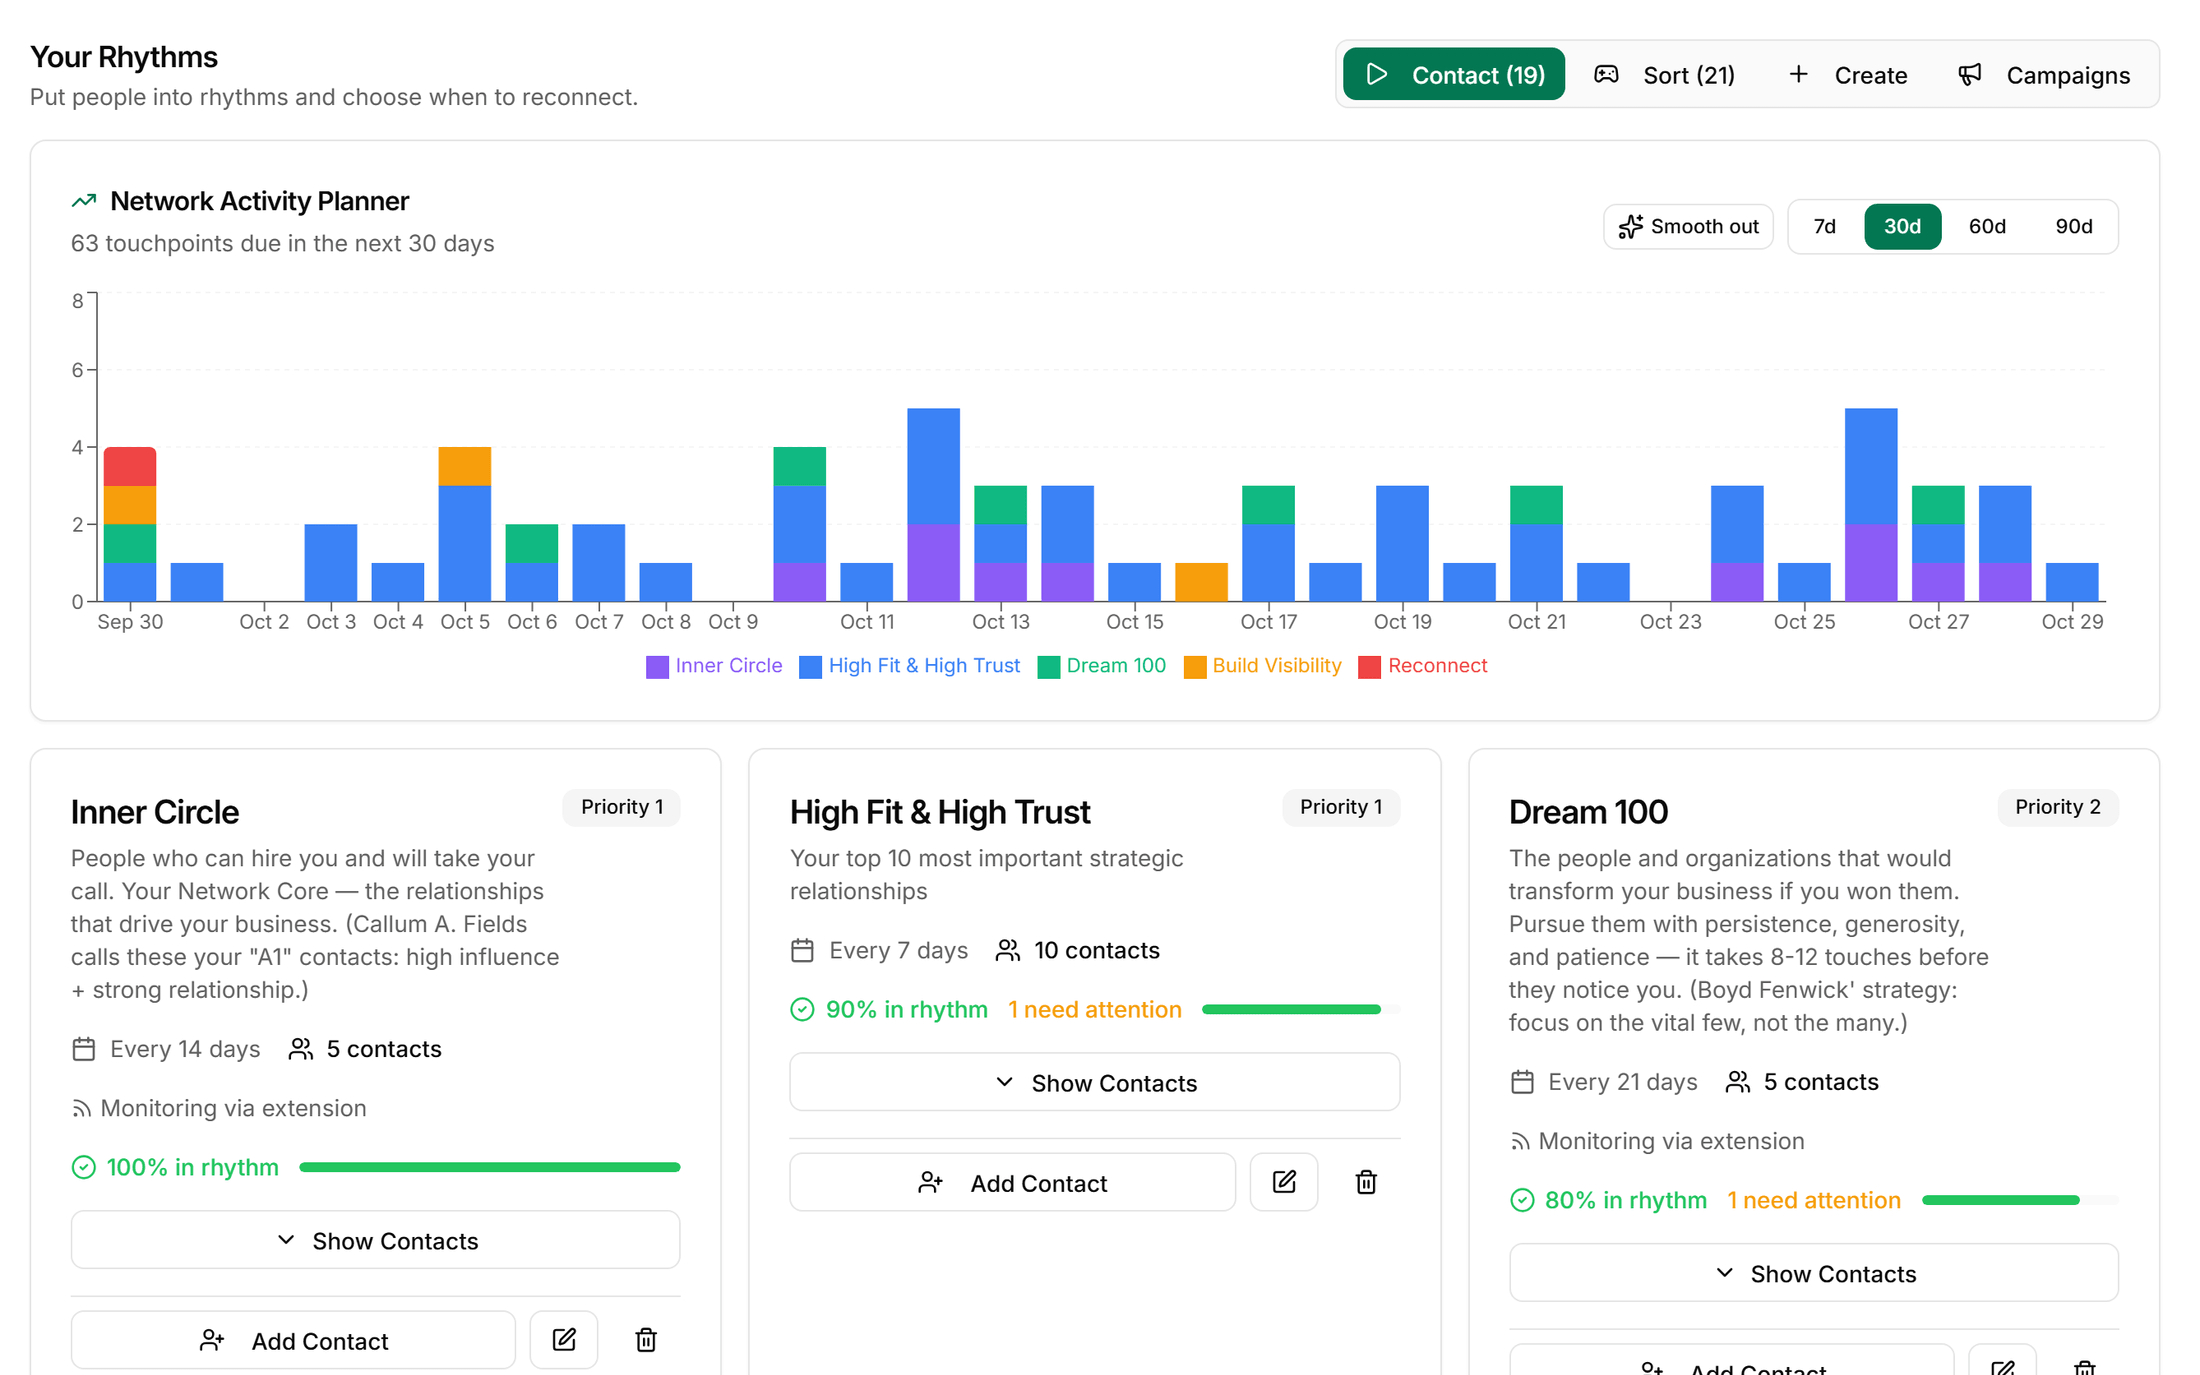Click the Smooth out sparkle button
The height and width of the screenshot is (1375, 2200).
pos(1688,226)
